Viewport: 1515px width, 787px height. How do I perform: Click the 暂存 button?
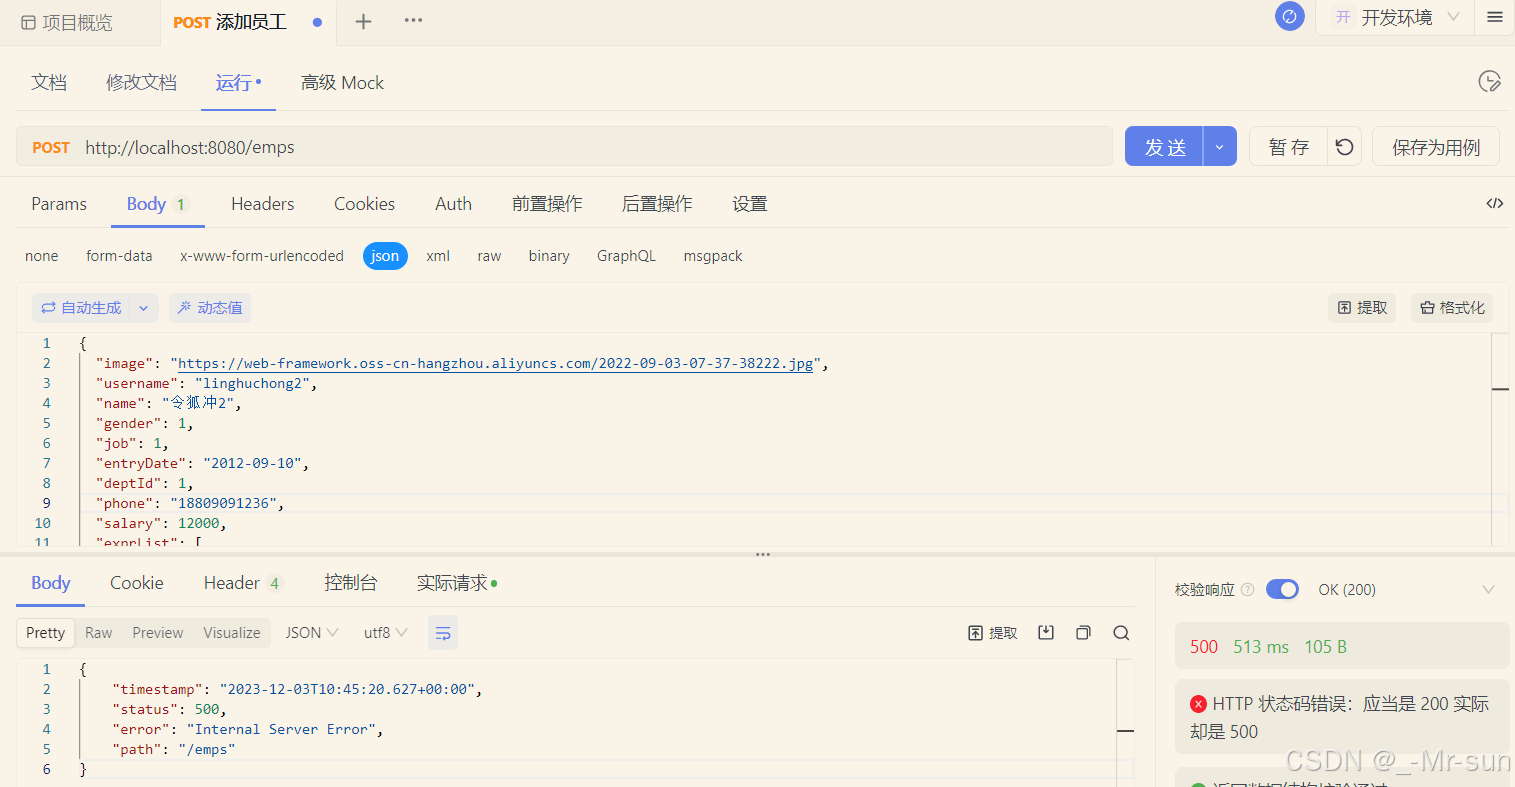point(1288,146)
